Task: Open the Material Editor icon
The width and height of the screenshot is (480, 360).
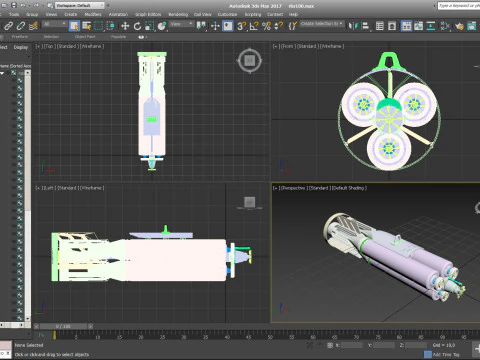Action: (x=445, y=26)
